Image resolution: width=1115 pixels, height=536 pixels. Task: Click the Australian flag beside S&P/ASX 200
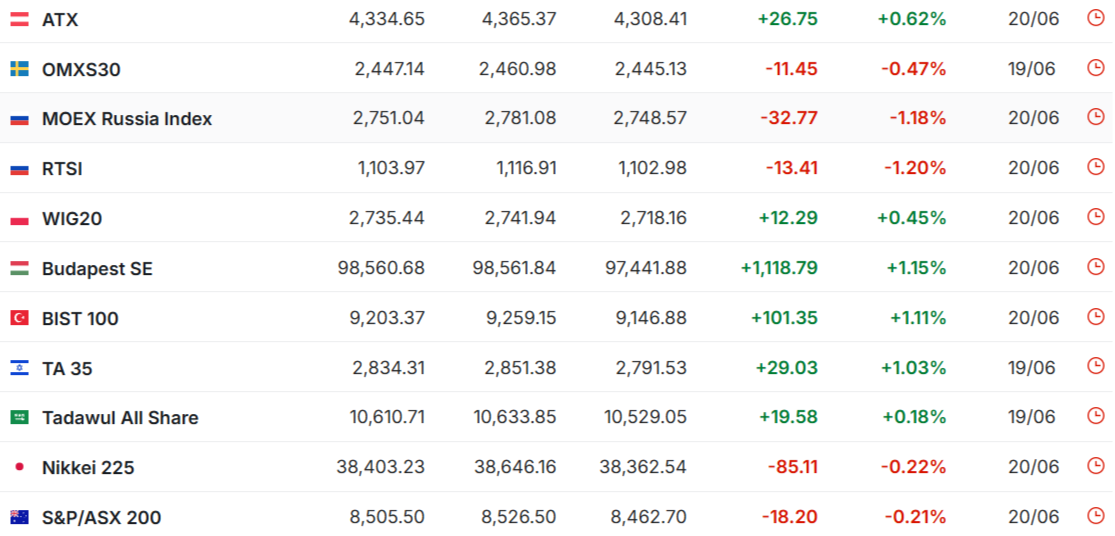click(19, 517)
